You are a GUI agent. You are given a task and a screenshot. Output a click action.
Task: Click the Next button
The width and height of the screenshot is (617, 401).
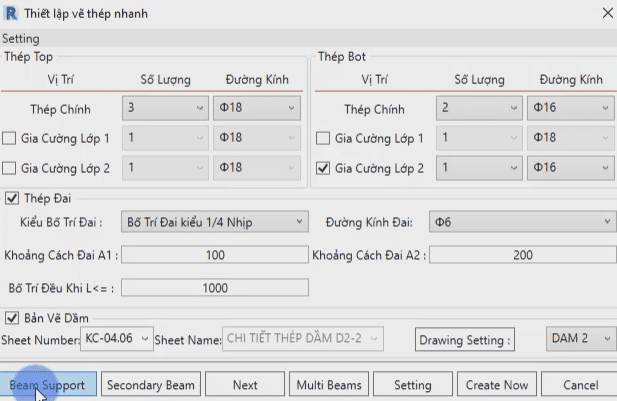245,384
